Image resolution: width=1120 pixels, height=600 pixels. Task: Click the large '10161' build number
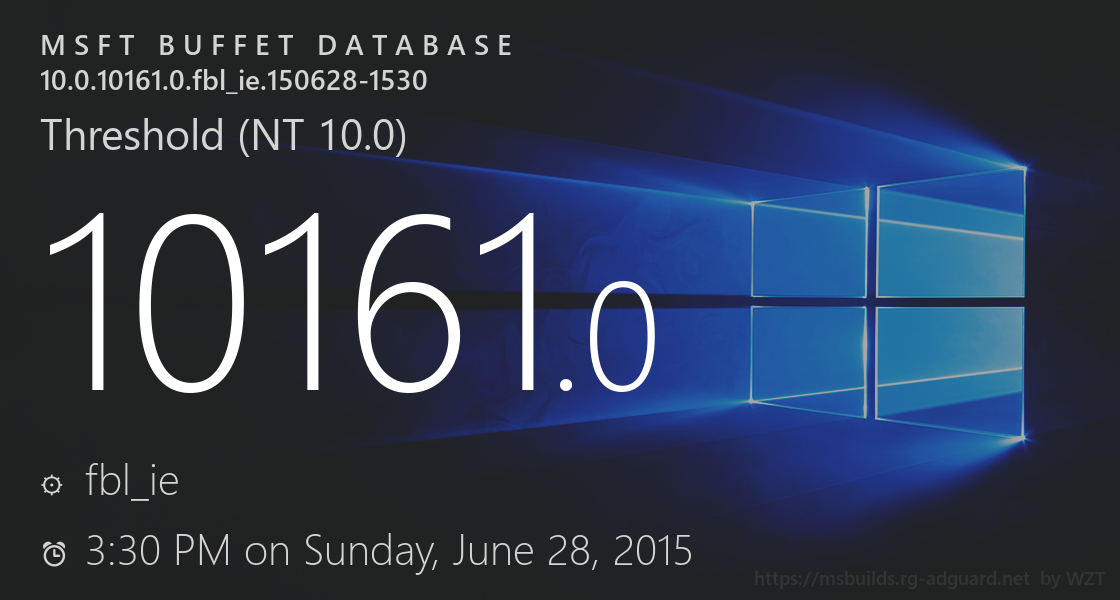293,304
